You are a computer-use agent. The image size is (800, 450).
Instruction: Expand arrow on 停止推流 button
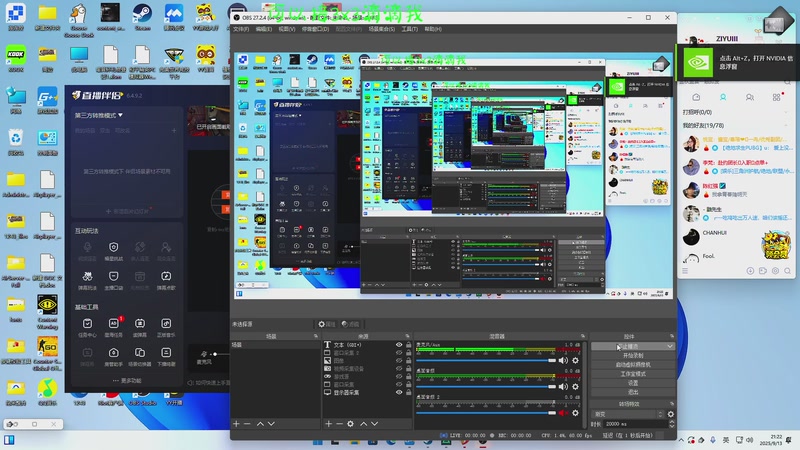[x=670, y=346]
